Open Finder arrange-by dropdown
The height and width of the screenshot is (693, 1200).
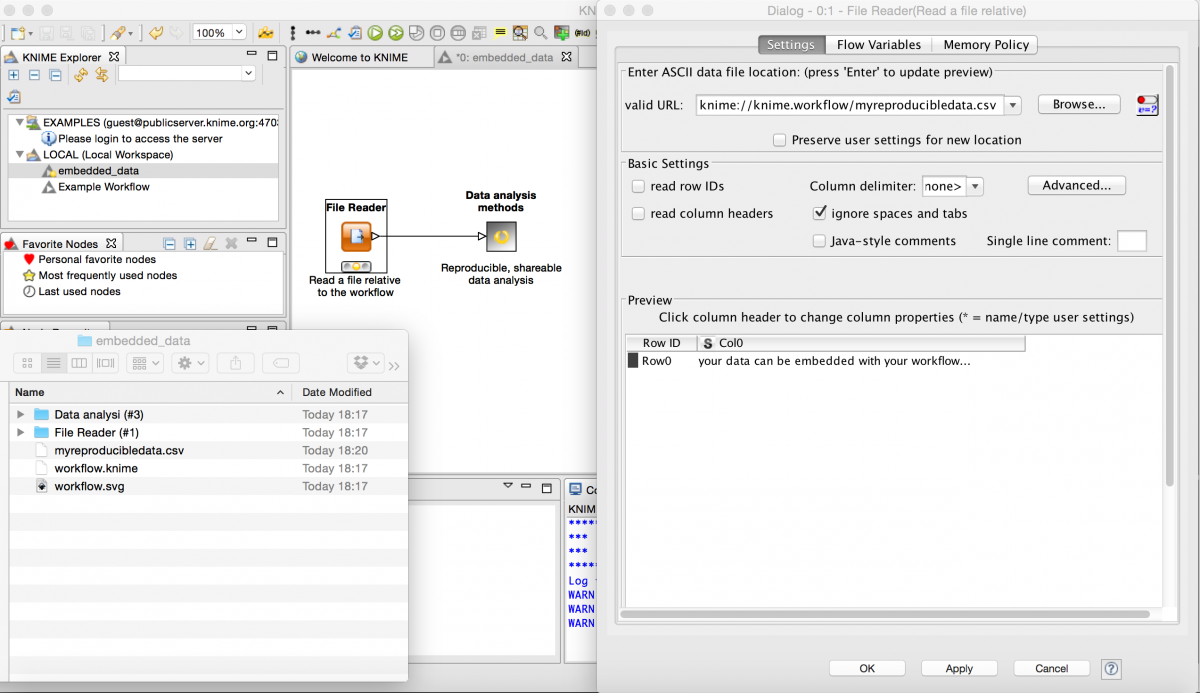pyautogui.click(x=146, y=363)
